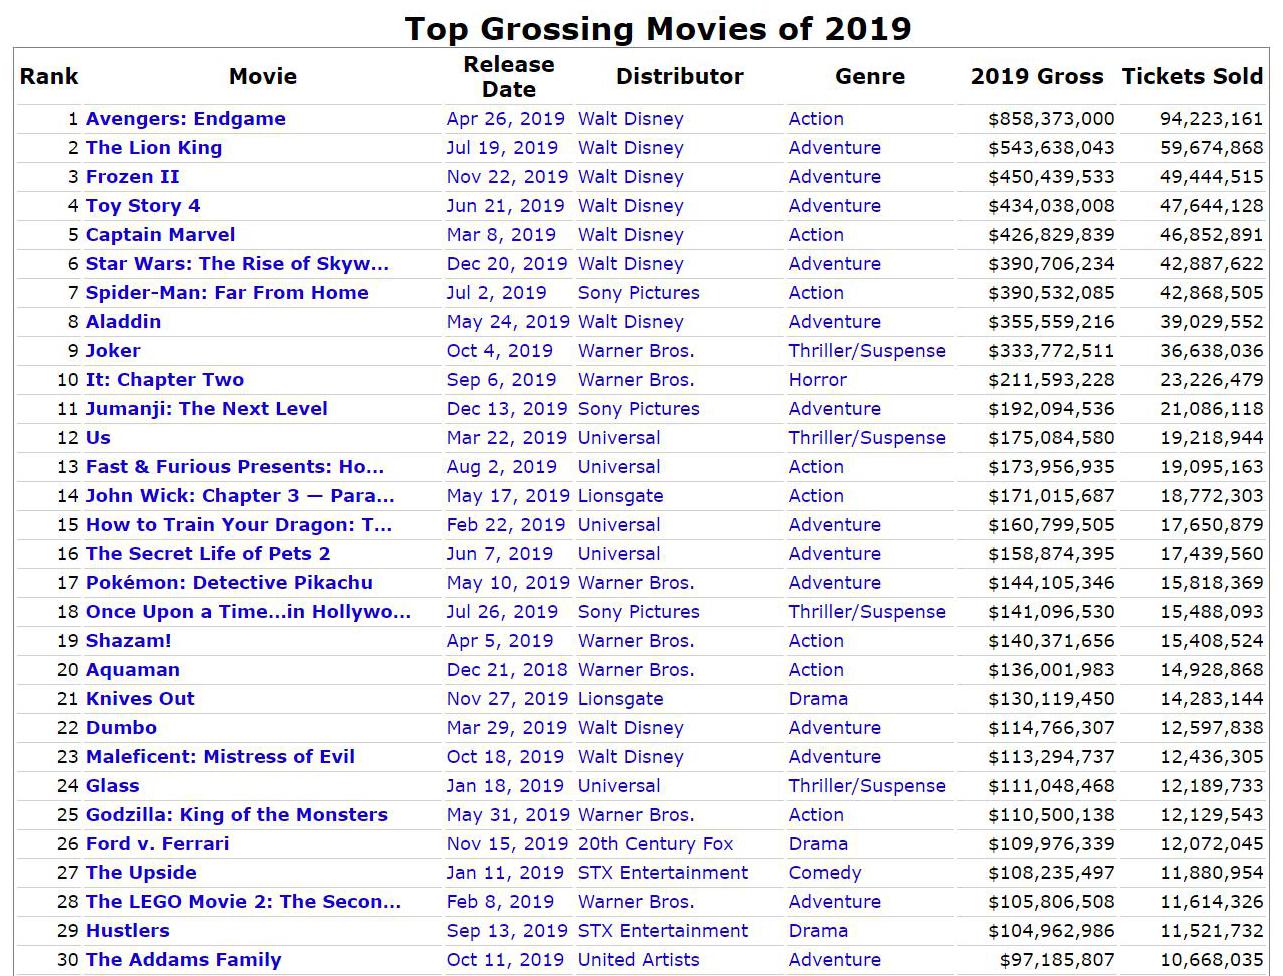Click the movie titled Us
1283x976 pixels.
click(98, 437)
